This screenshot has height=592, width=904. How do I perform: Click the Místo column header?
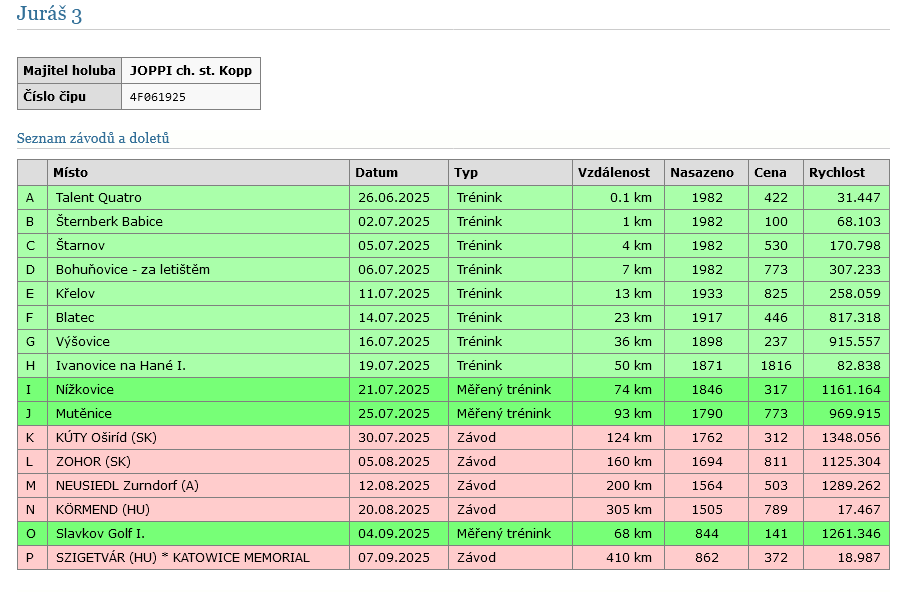tap(70, 173)
